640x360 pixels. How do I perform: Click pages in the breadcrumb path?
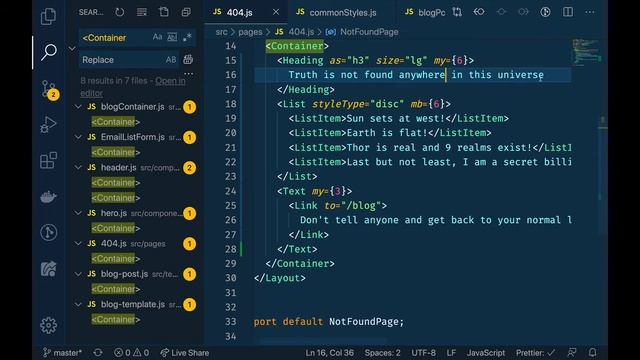pos(250,32)
